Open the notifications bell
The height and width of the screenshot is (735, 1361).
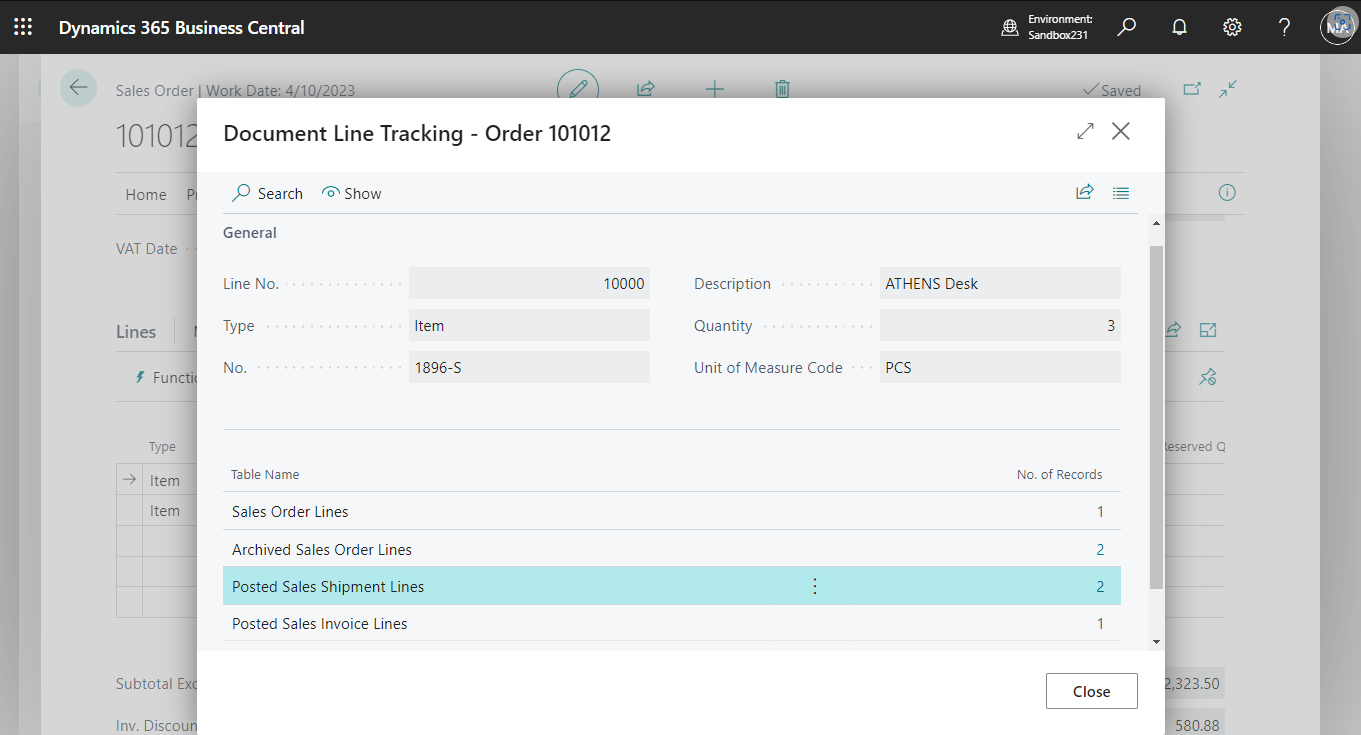(1180, 27)
